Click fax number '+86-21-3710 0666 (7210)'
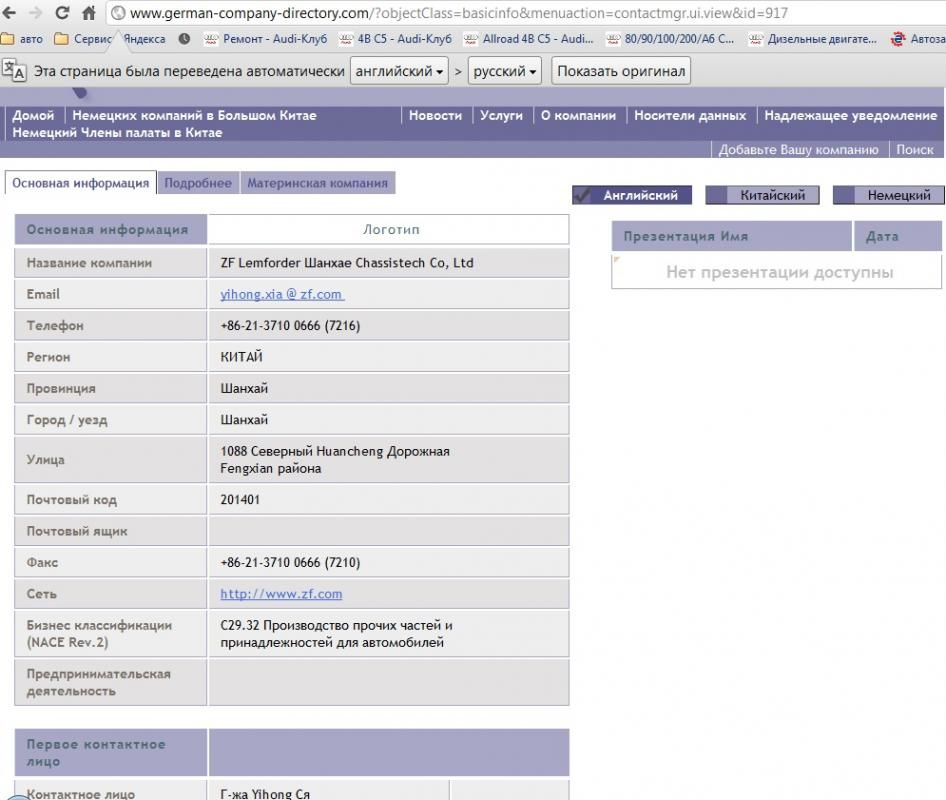Screen dimensions: 946x800 (290, 562)
